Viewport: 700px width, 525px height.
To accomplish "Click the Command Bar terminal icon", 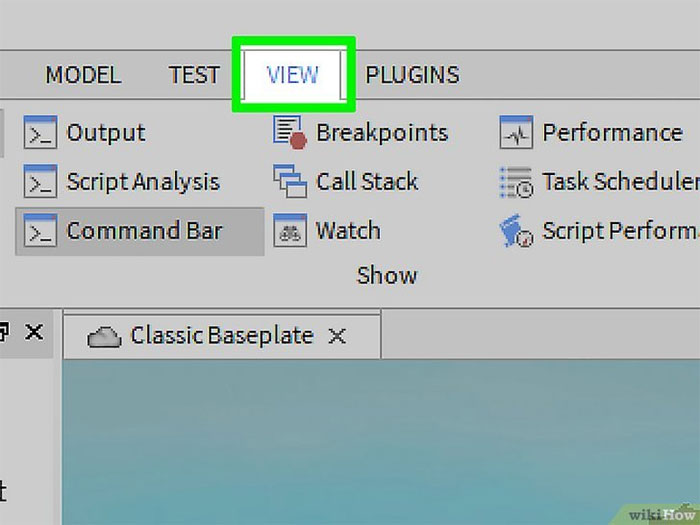I will tap(40, 231).
